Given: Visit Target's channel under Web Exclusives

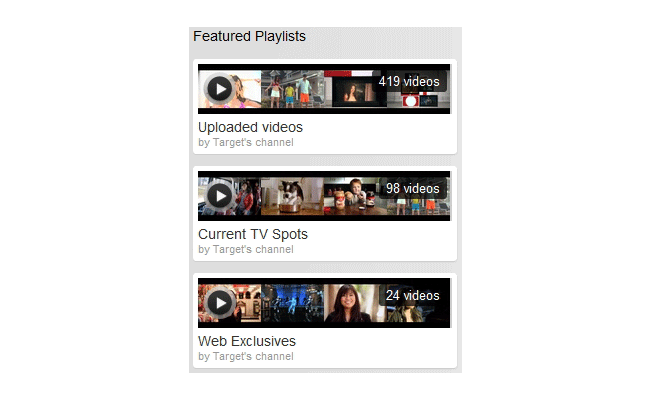Looking at the screenshot, I should pyautogui.click(x=253, y=356).
